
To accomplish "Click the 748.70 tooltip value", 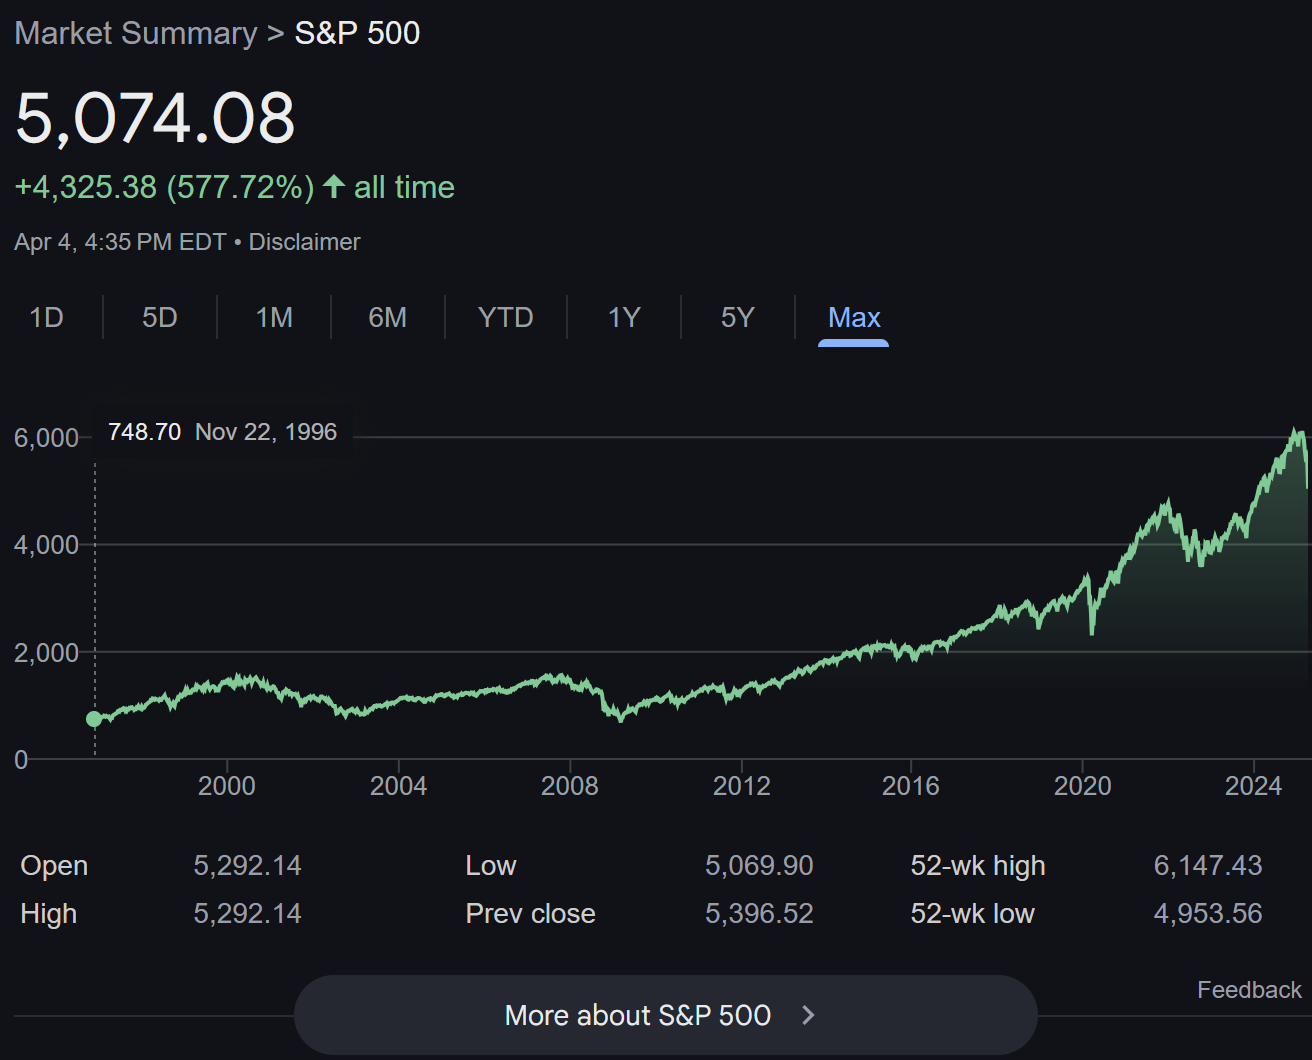I will tap(145, 432).
